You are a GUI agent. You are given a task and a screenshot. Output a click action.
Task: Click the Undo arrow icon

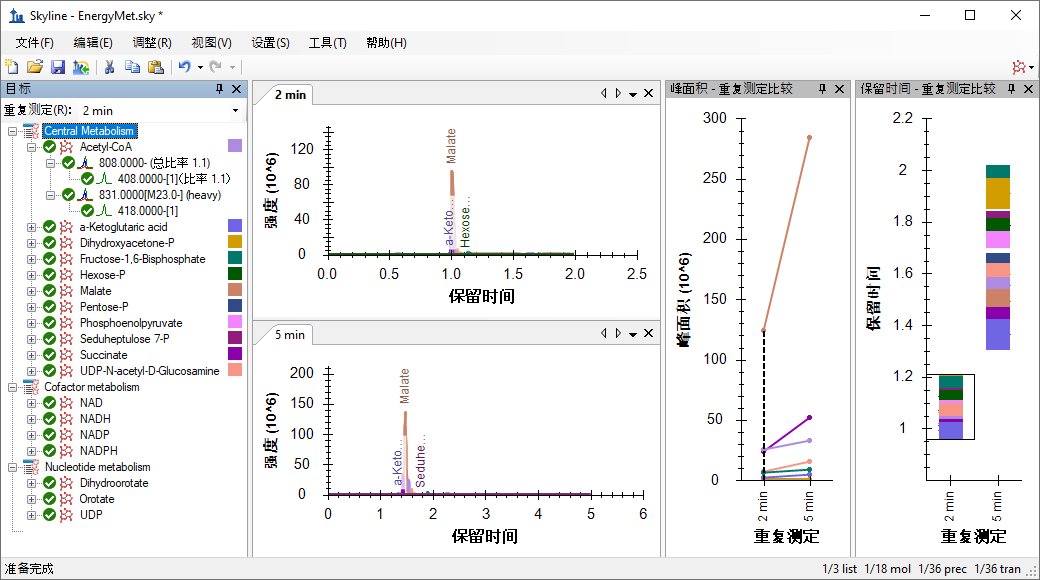(x=184, y=67)
